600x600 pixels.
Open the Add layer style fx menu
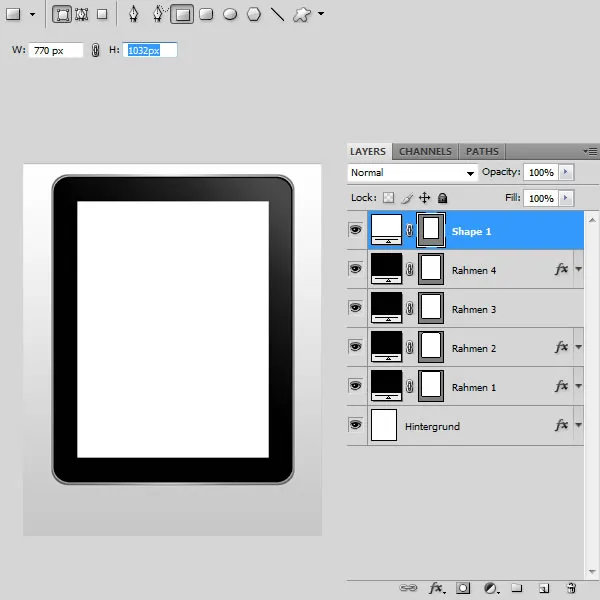(437, 588)
